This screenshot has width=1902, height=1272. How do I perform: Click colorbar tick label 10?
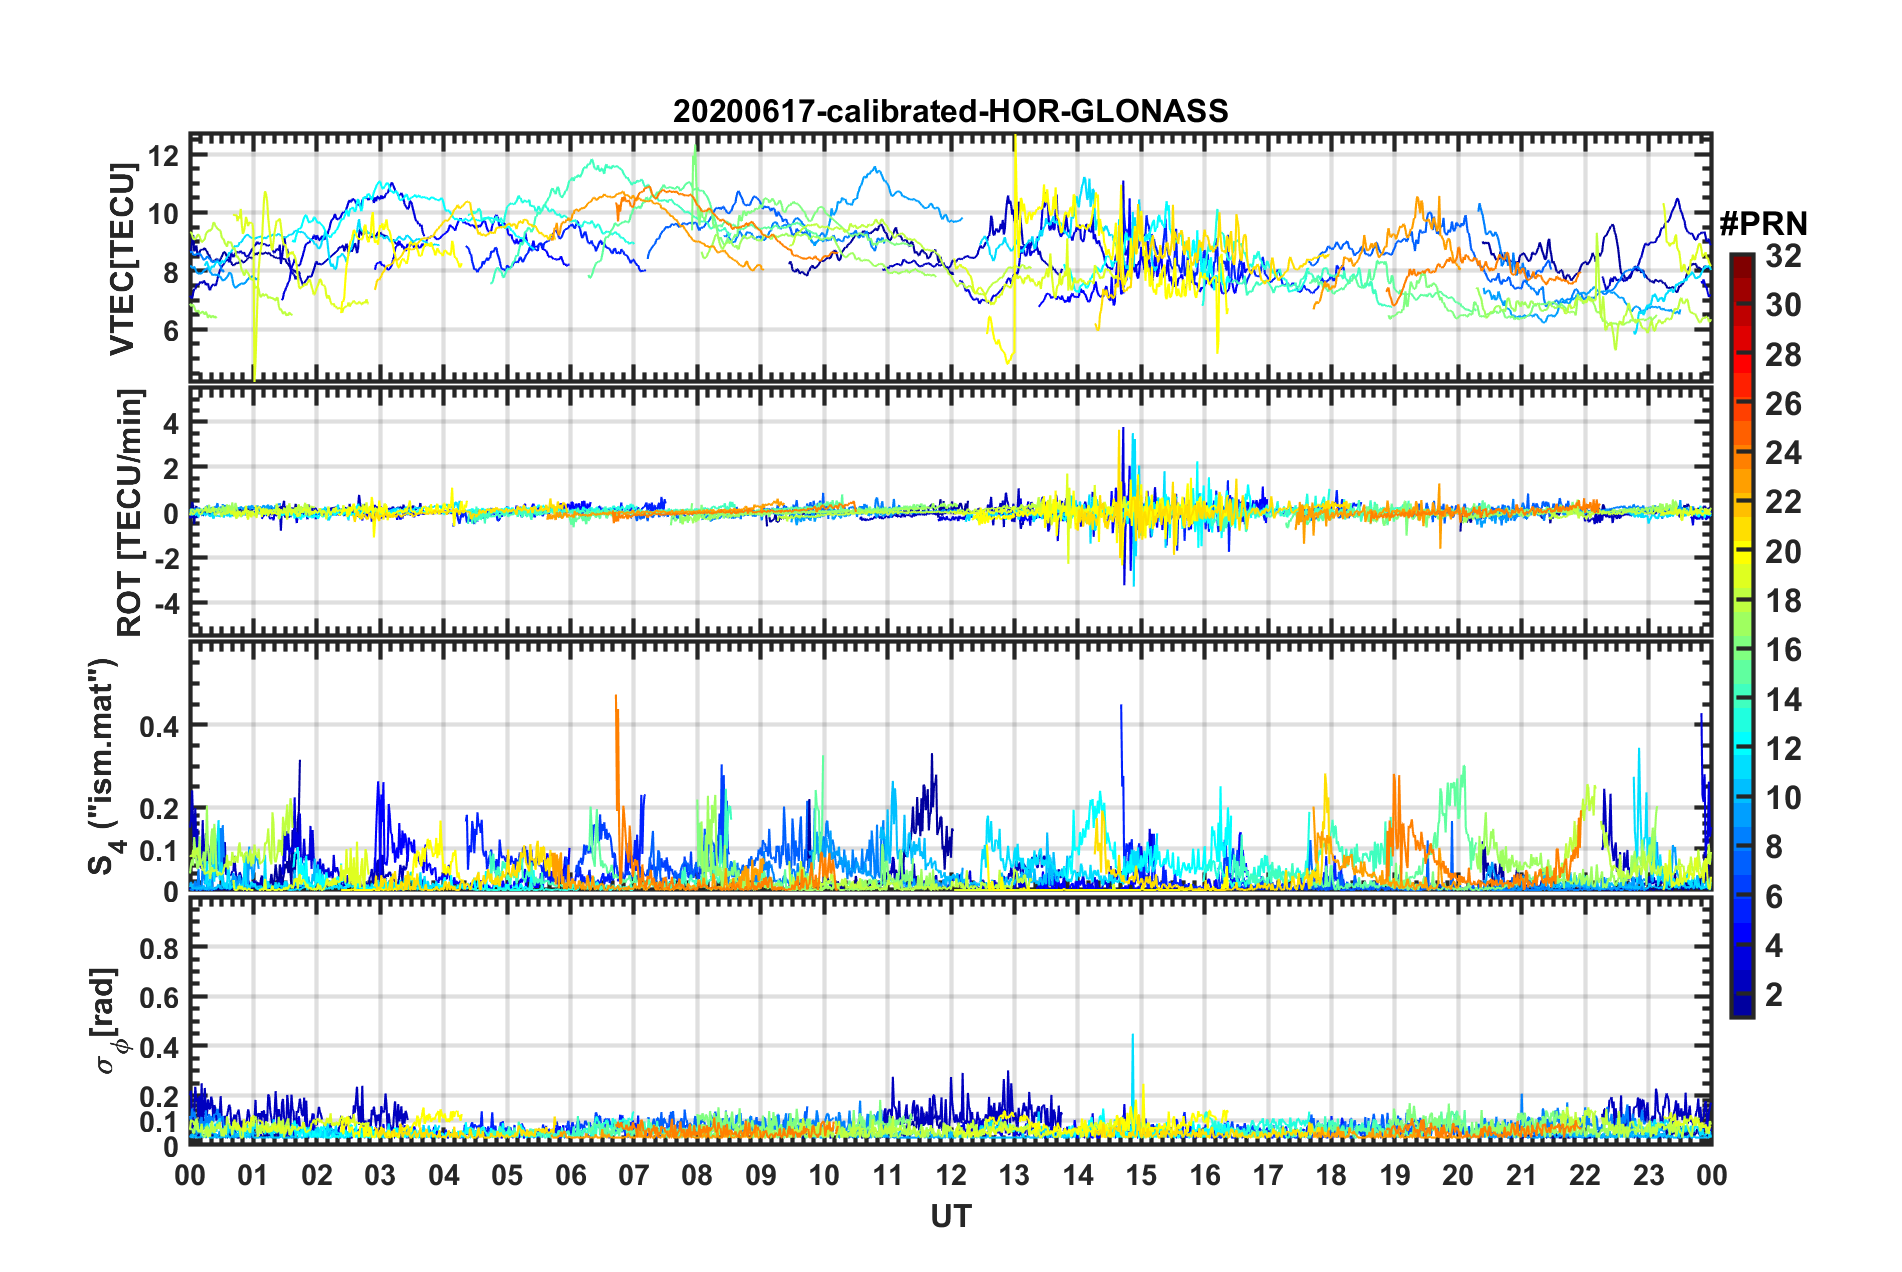(x=1783, y=798)
